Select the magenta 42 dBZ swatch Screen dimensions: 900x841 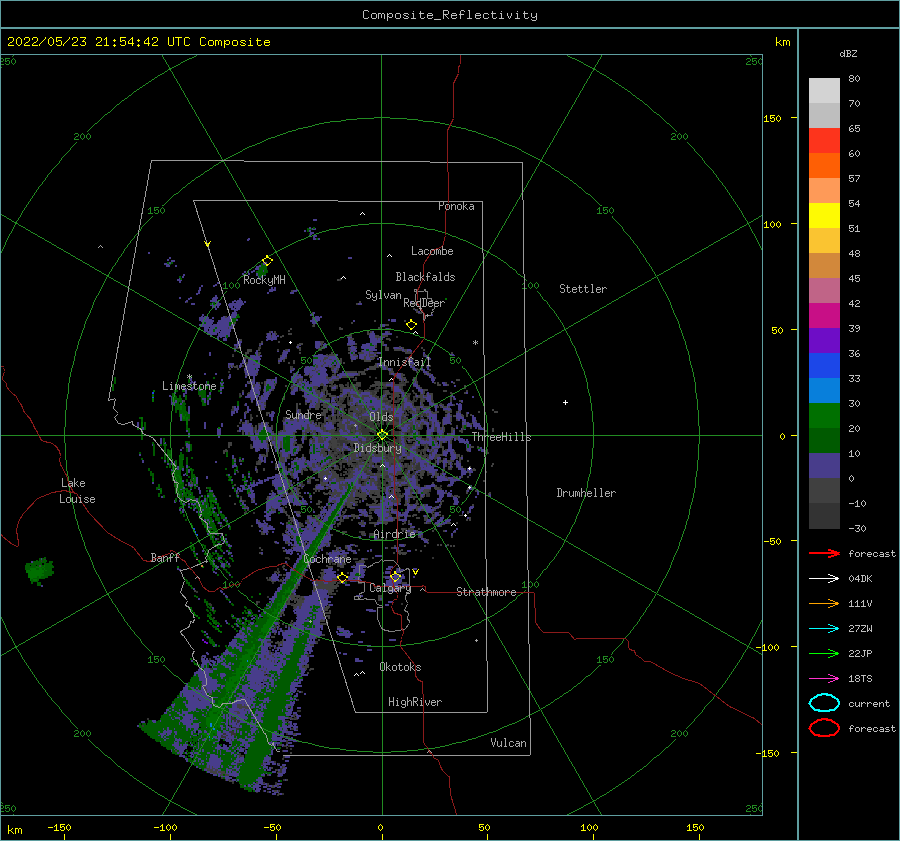(824, 315)
